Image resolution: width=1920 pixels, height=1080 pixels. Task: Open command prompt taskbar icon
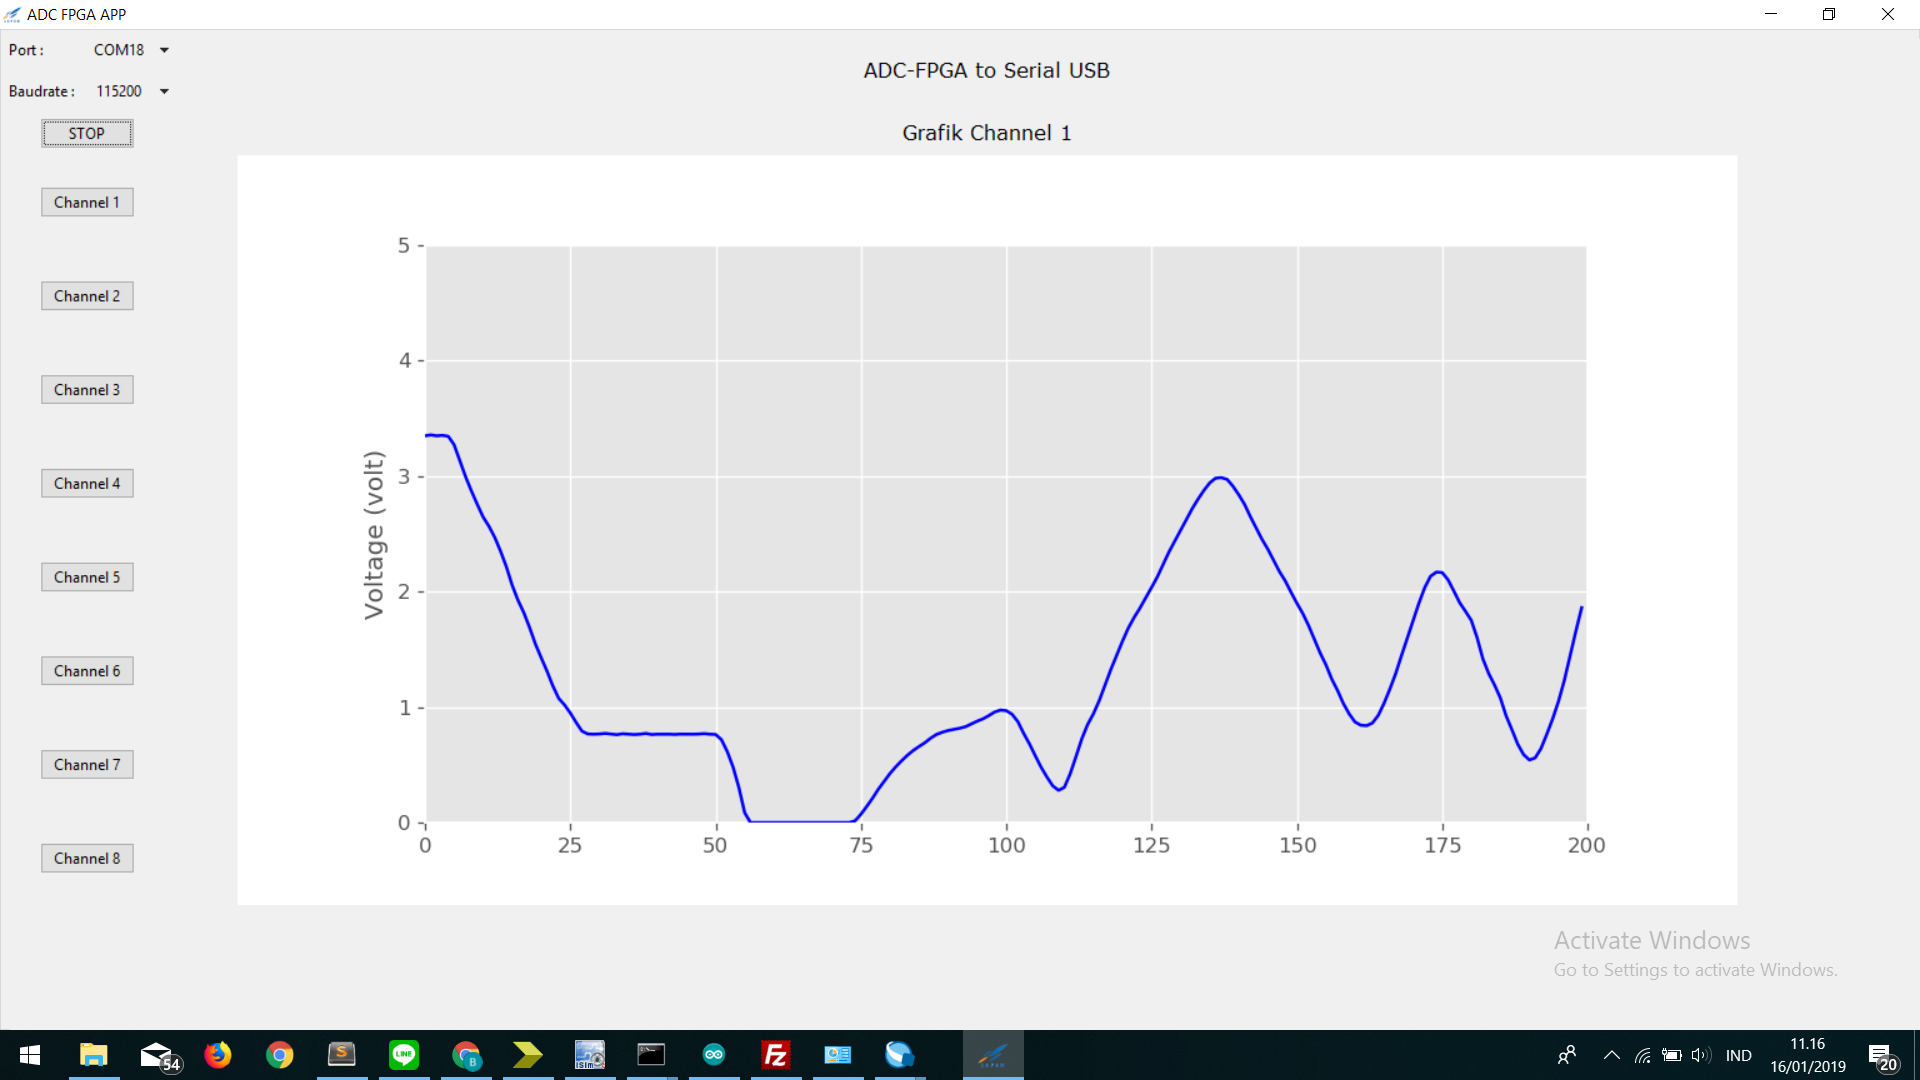click(652, 1055)
